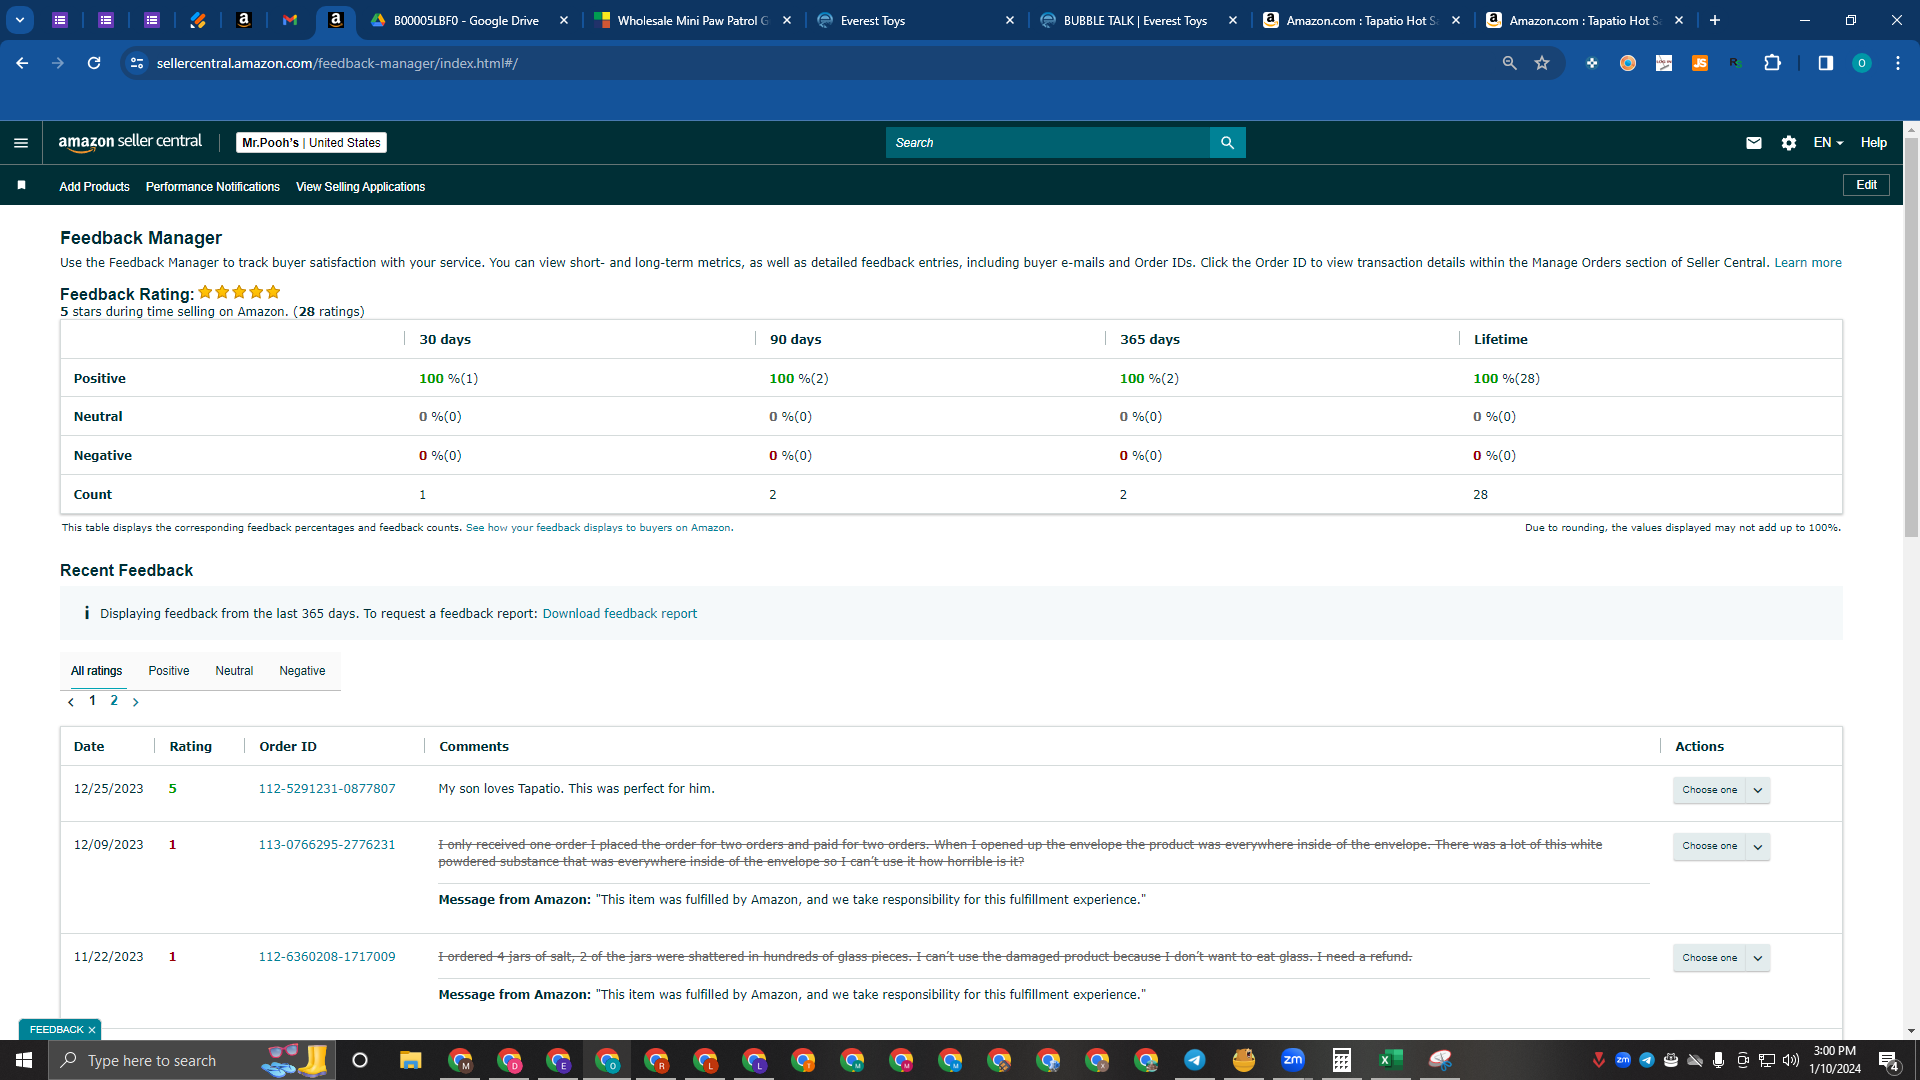
Task: Open File Explorer from the taskbar
Action: tap(410, 1060)
